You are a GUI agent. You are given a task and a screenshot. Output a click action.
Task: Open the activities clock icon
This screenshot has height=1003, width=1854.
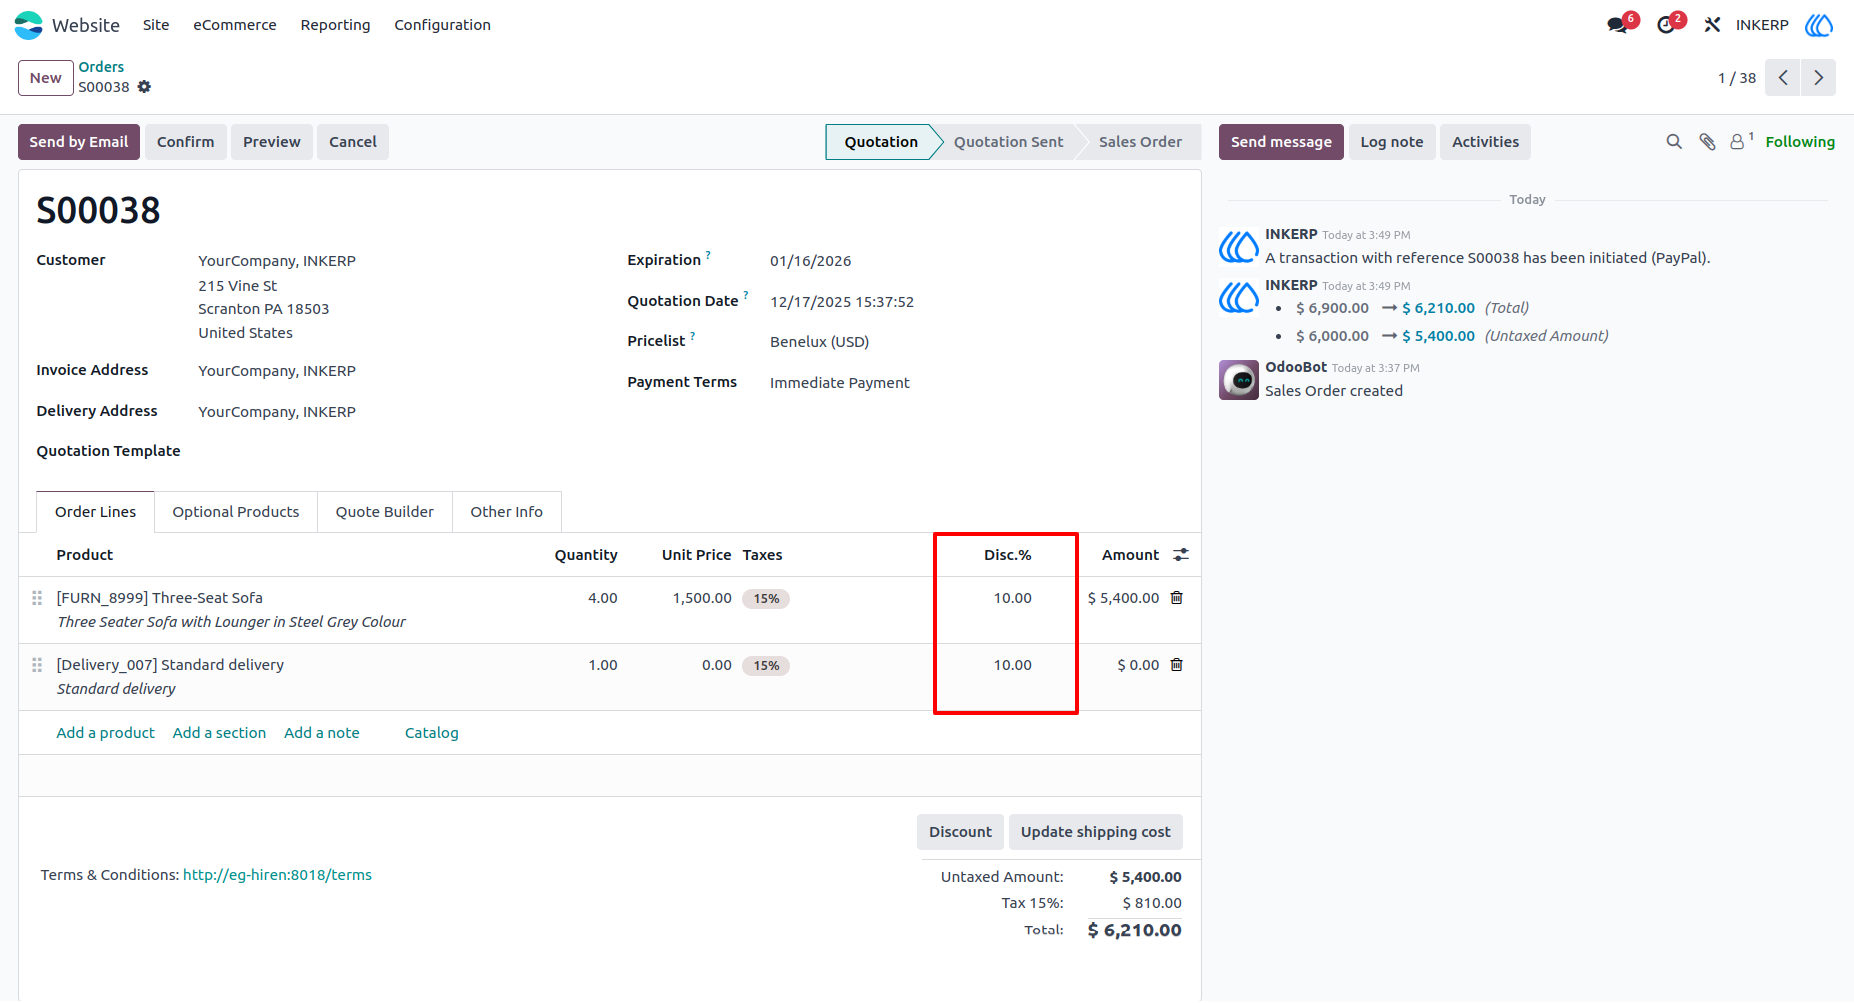pyautogui.click(x=1667, y=25)
